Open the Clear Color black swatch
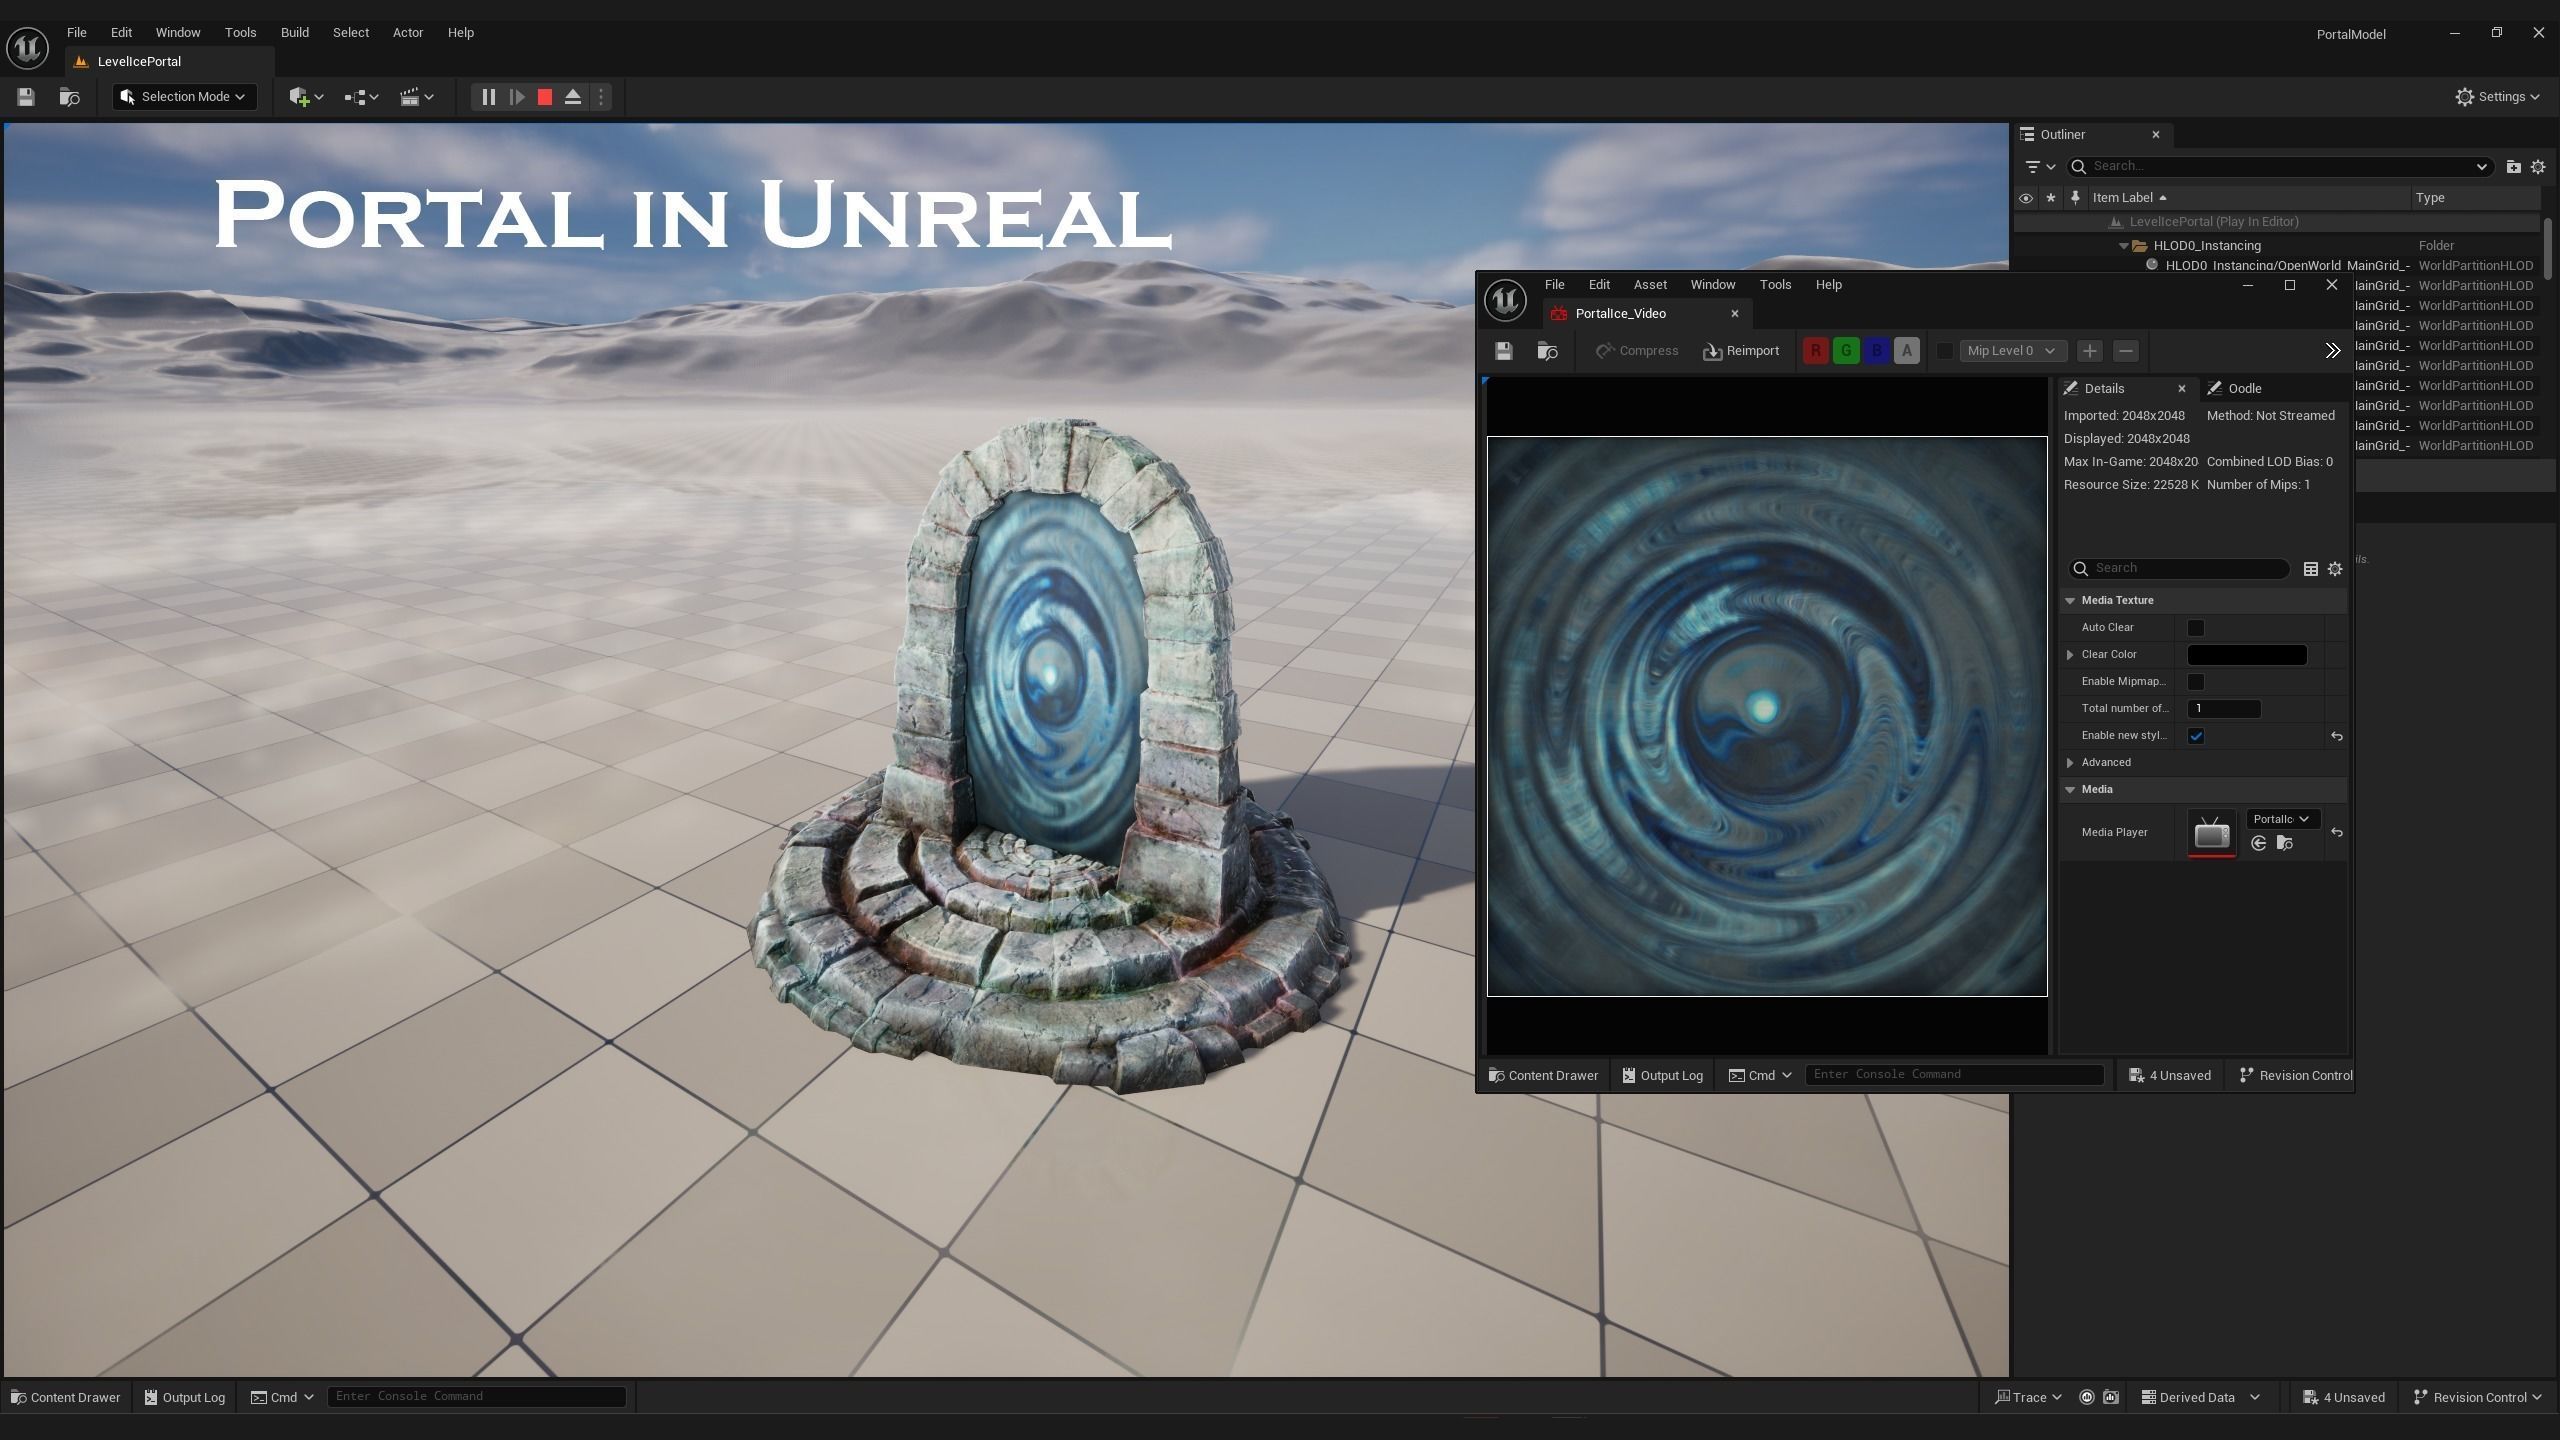 [2247, 655]
